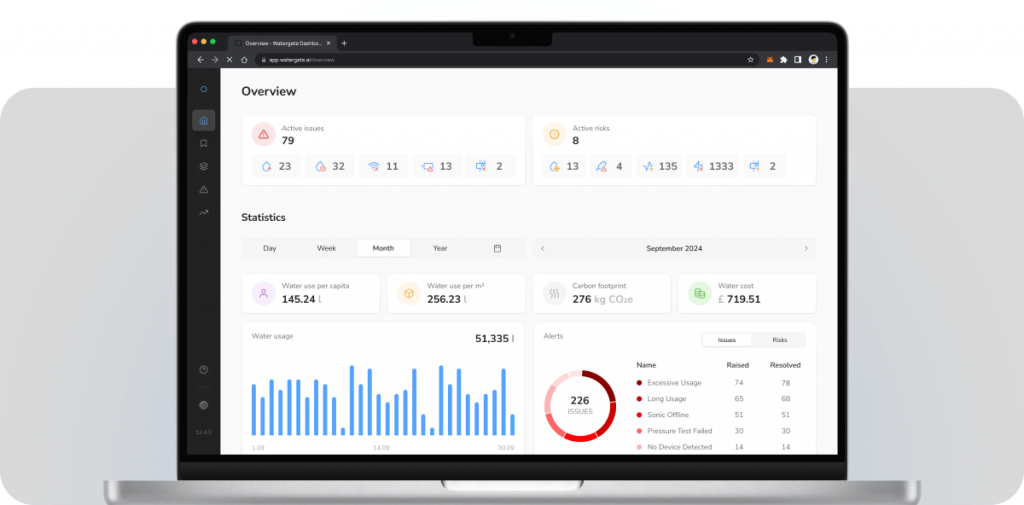Bookmark this page with the star icon
The image size is (1024, 505).
tap(751, 60)
